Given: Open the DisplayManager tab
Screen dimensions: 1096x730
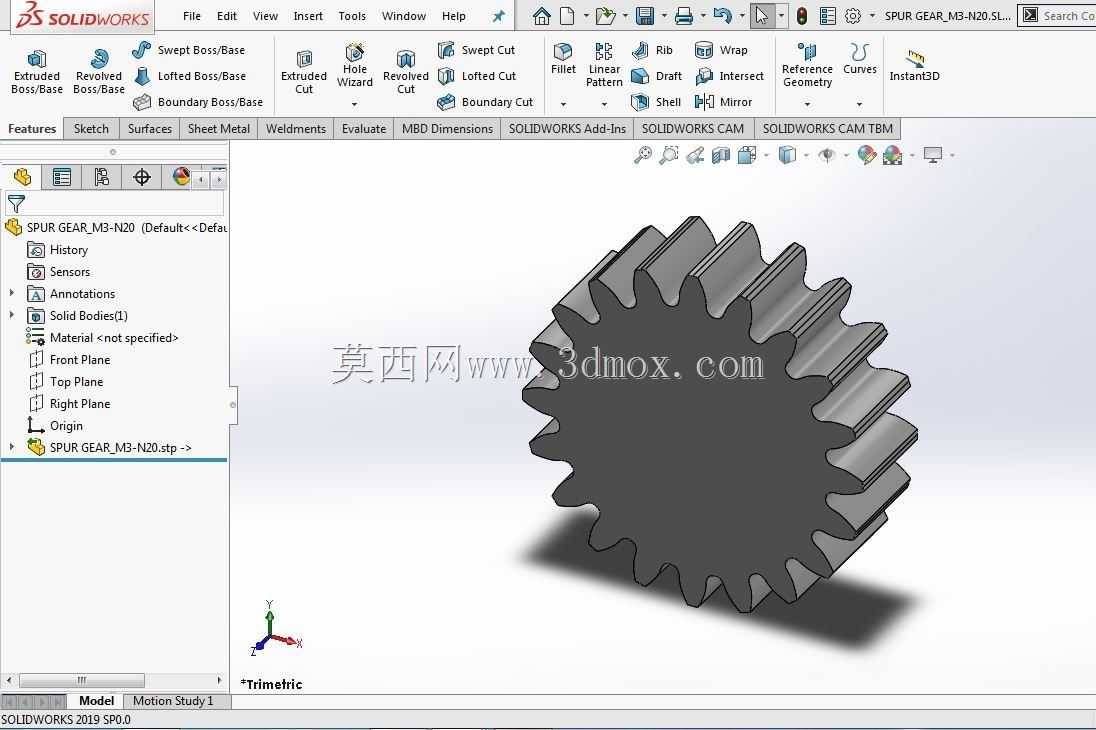Looking at the screenshot, I should (180, 177).
